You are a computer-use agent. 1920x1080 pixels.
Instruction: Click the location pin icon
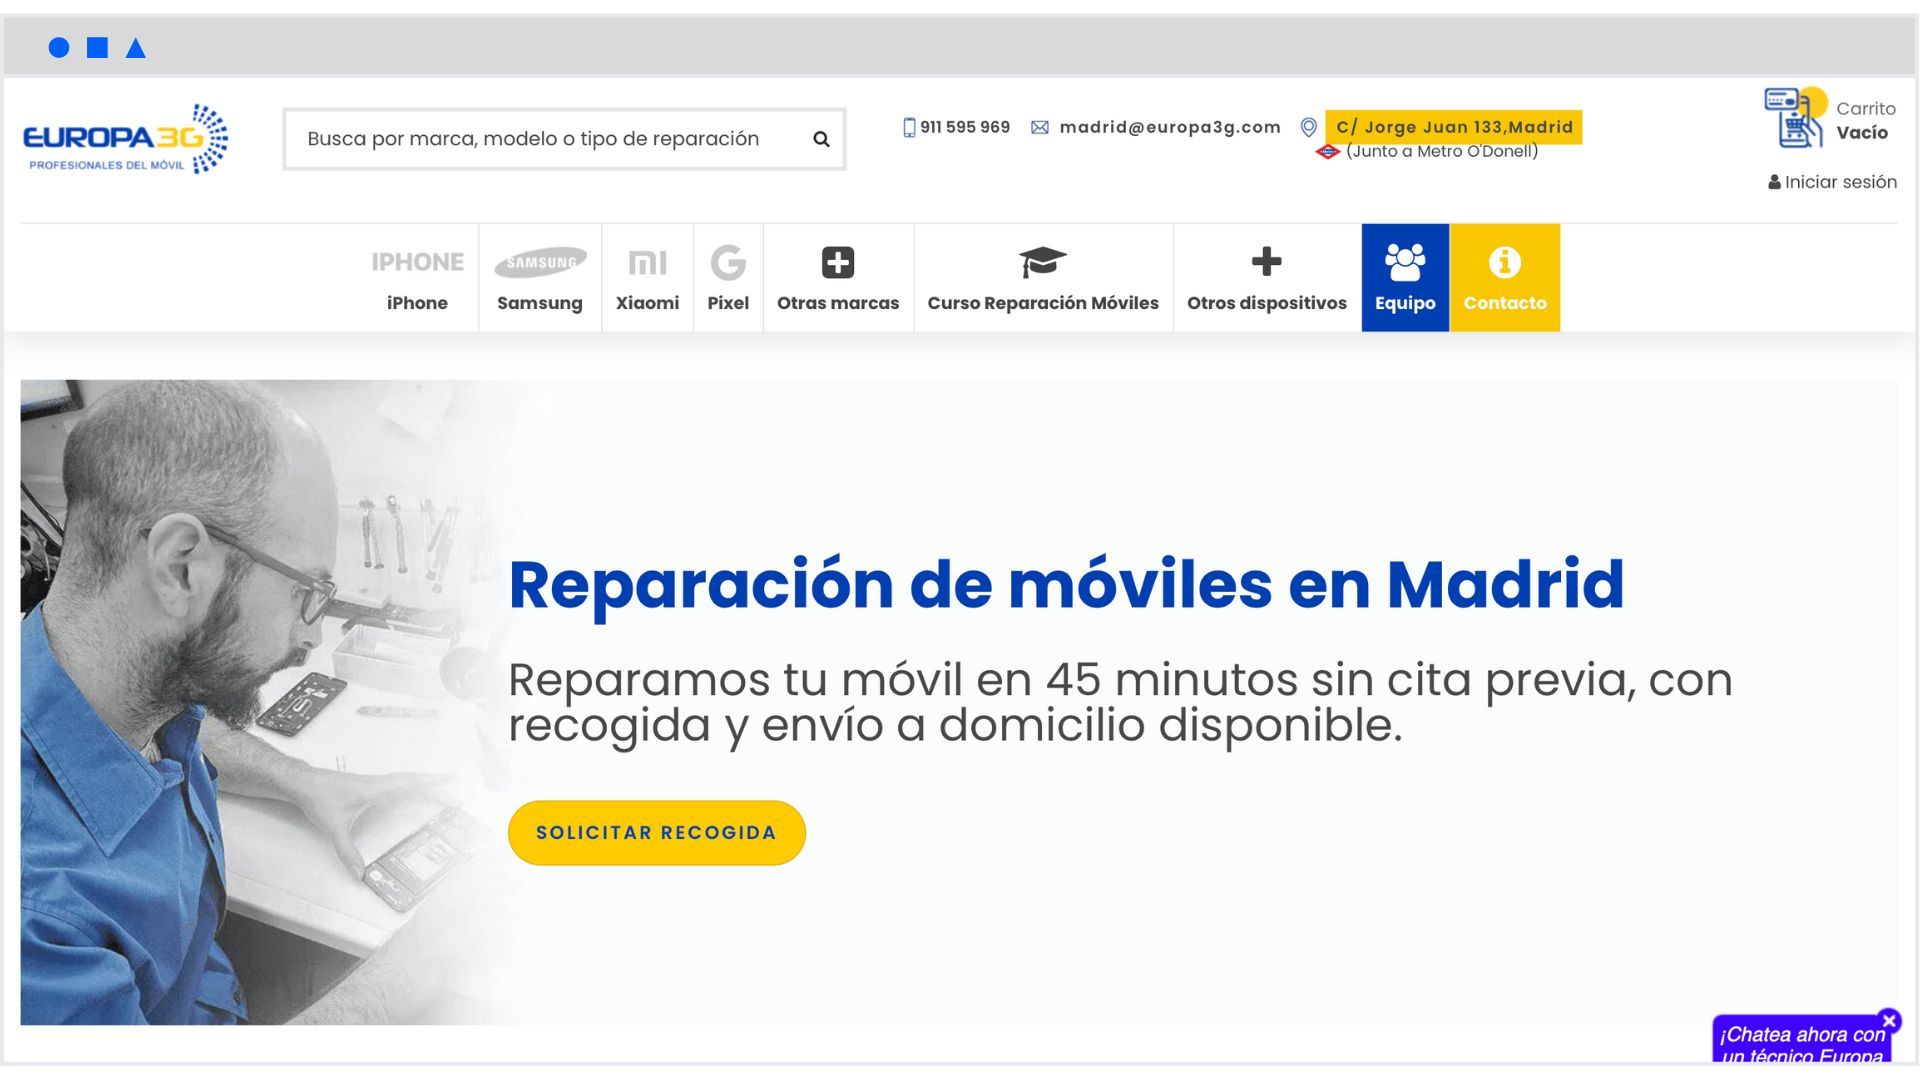click(1308, 127)
